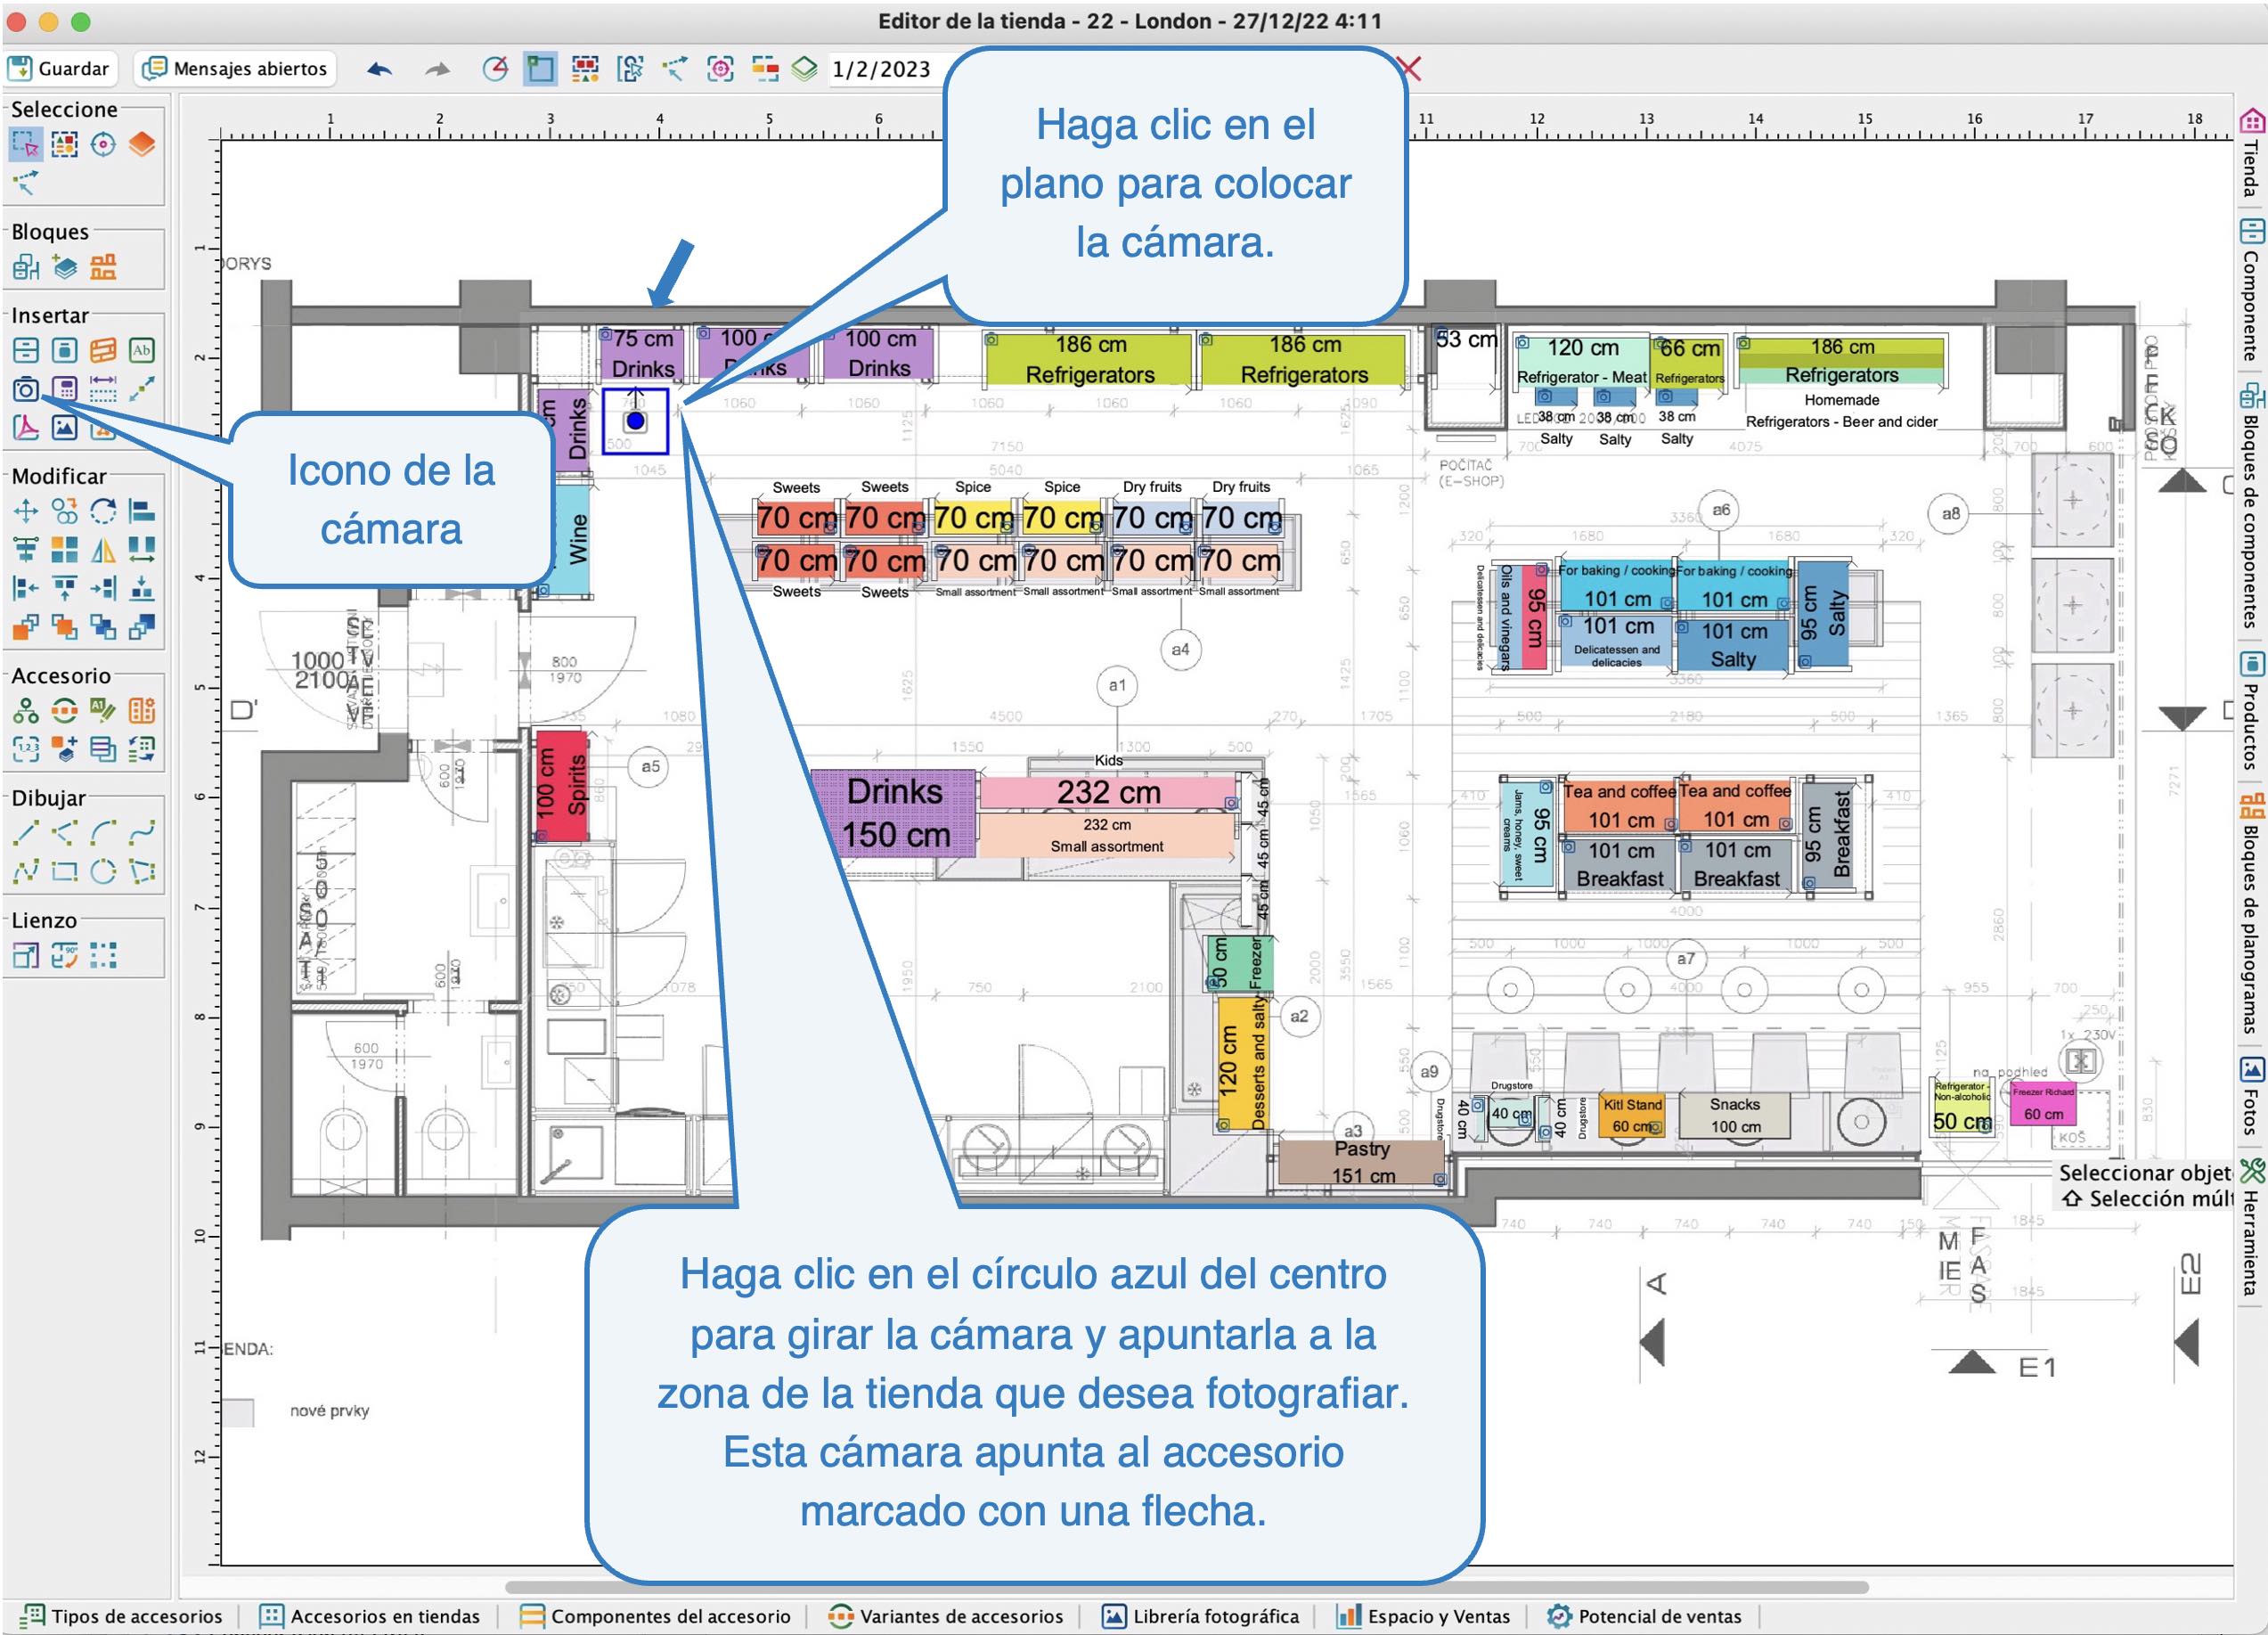Click the rotate canvas 90 degrees icon
The height and width of the screenshot is (1635, 2268).
(x=65, y=956)
